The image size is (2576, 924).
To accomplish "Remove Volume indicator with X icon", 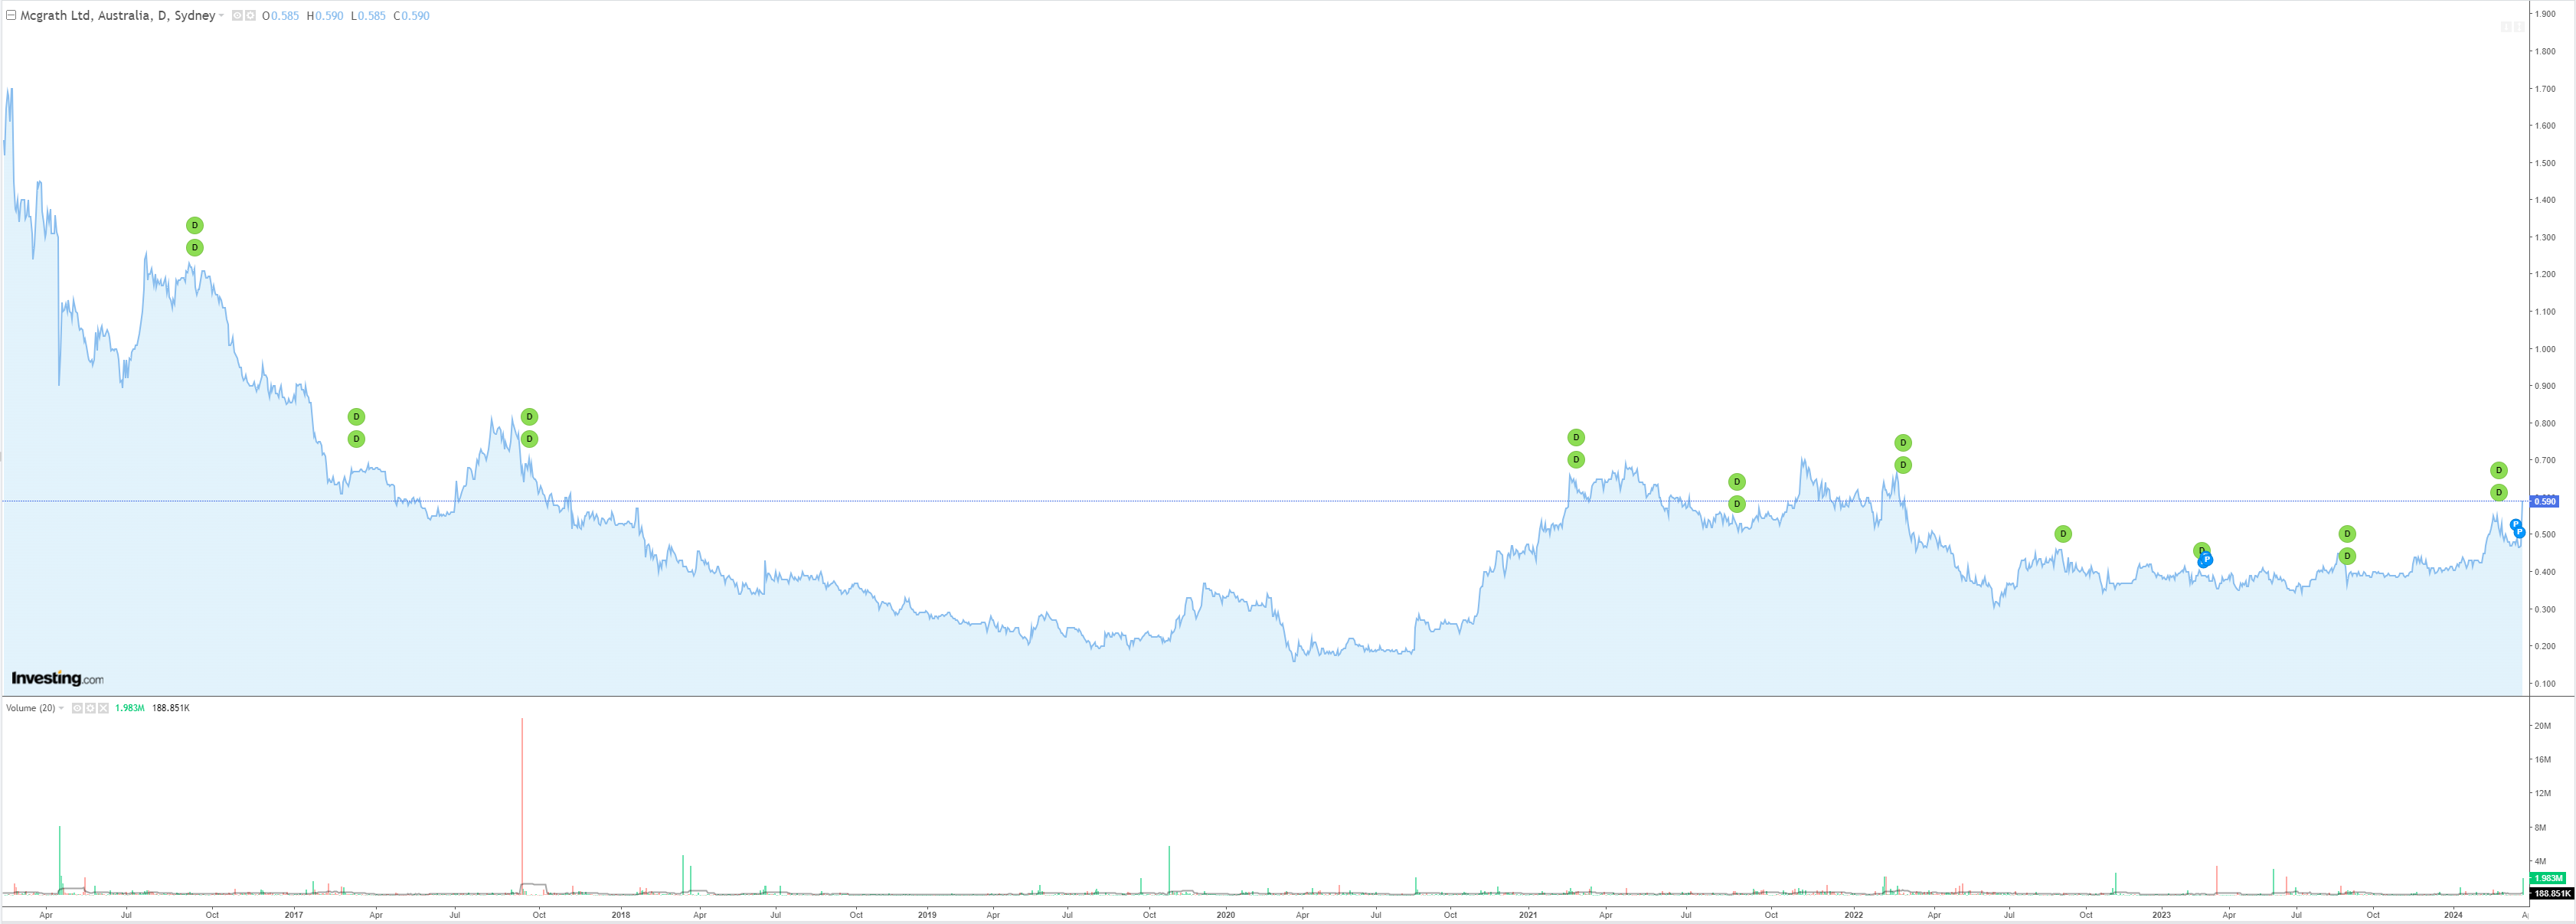I will pos(103,708).
